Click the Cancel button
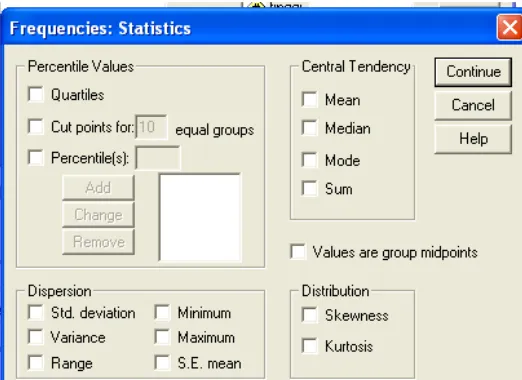The width and height of the screenshot is (522, 380). [473, 105]
